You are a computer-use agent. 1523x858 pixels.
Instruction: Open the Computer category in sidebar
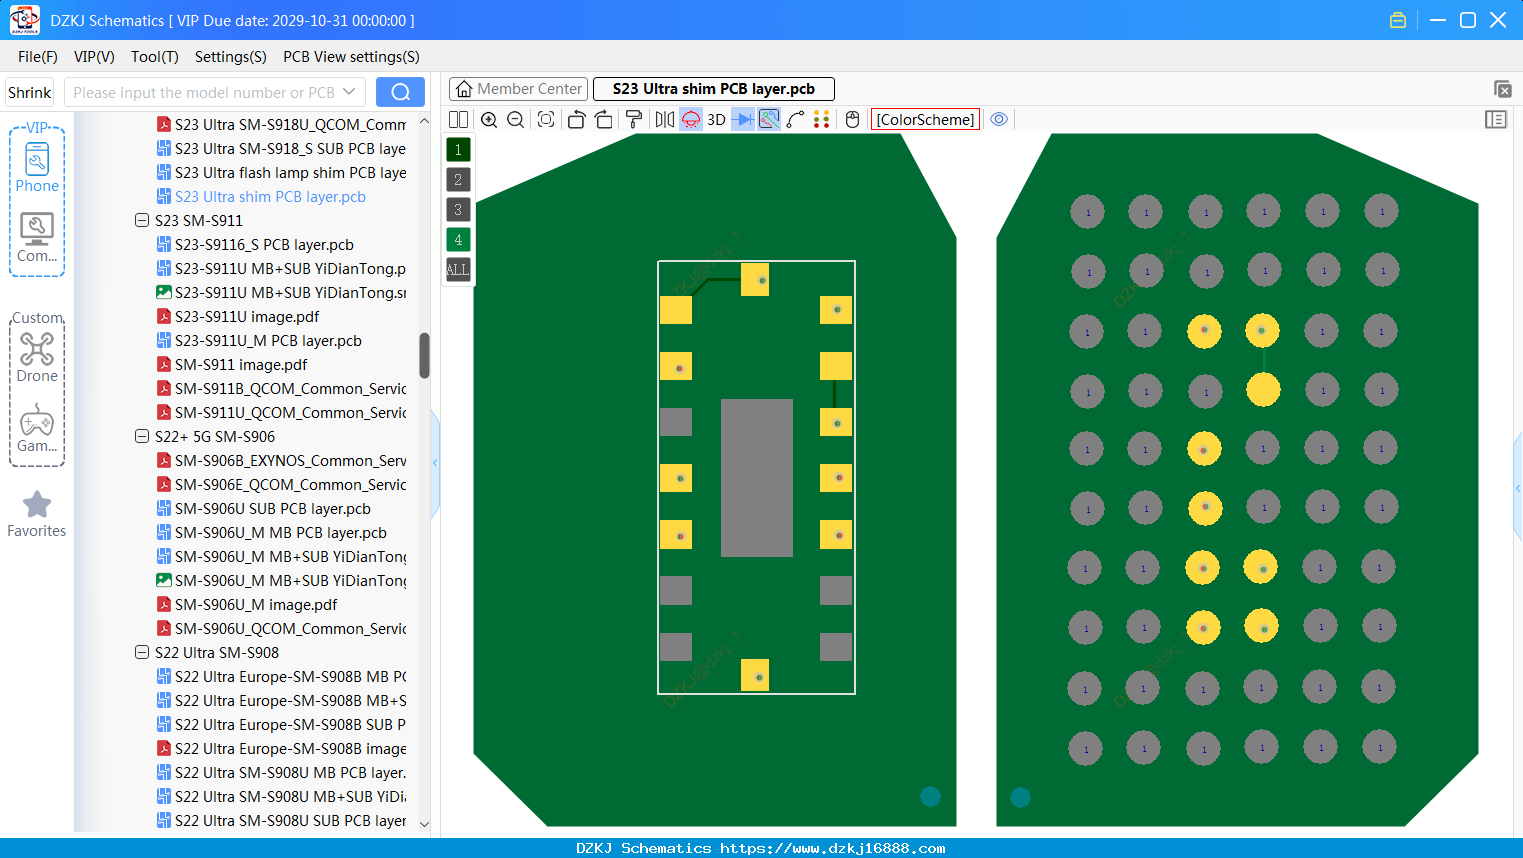[x=37, y=238]
